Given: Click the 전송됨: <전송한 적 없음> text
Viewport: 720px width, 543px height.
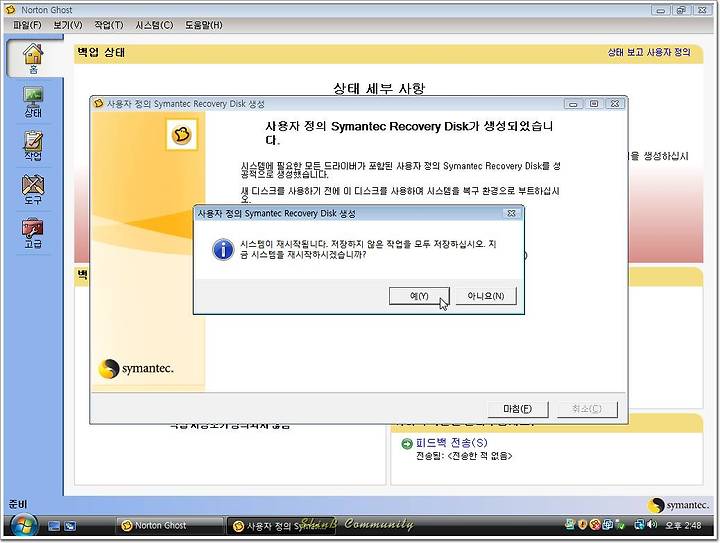Looking at the screenshot, I should 464,456.
